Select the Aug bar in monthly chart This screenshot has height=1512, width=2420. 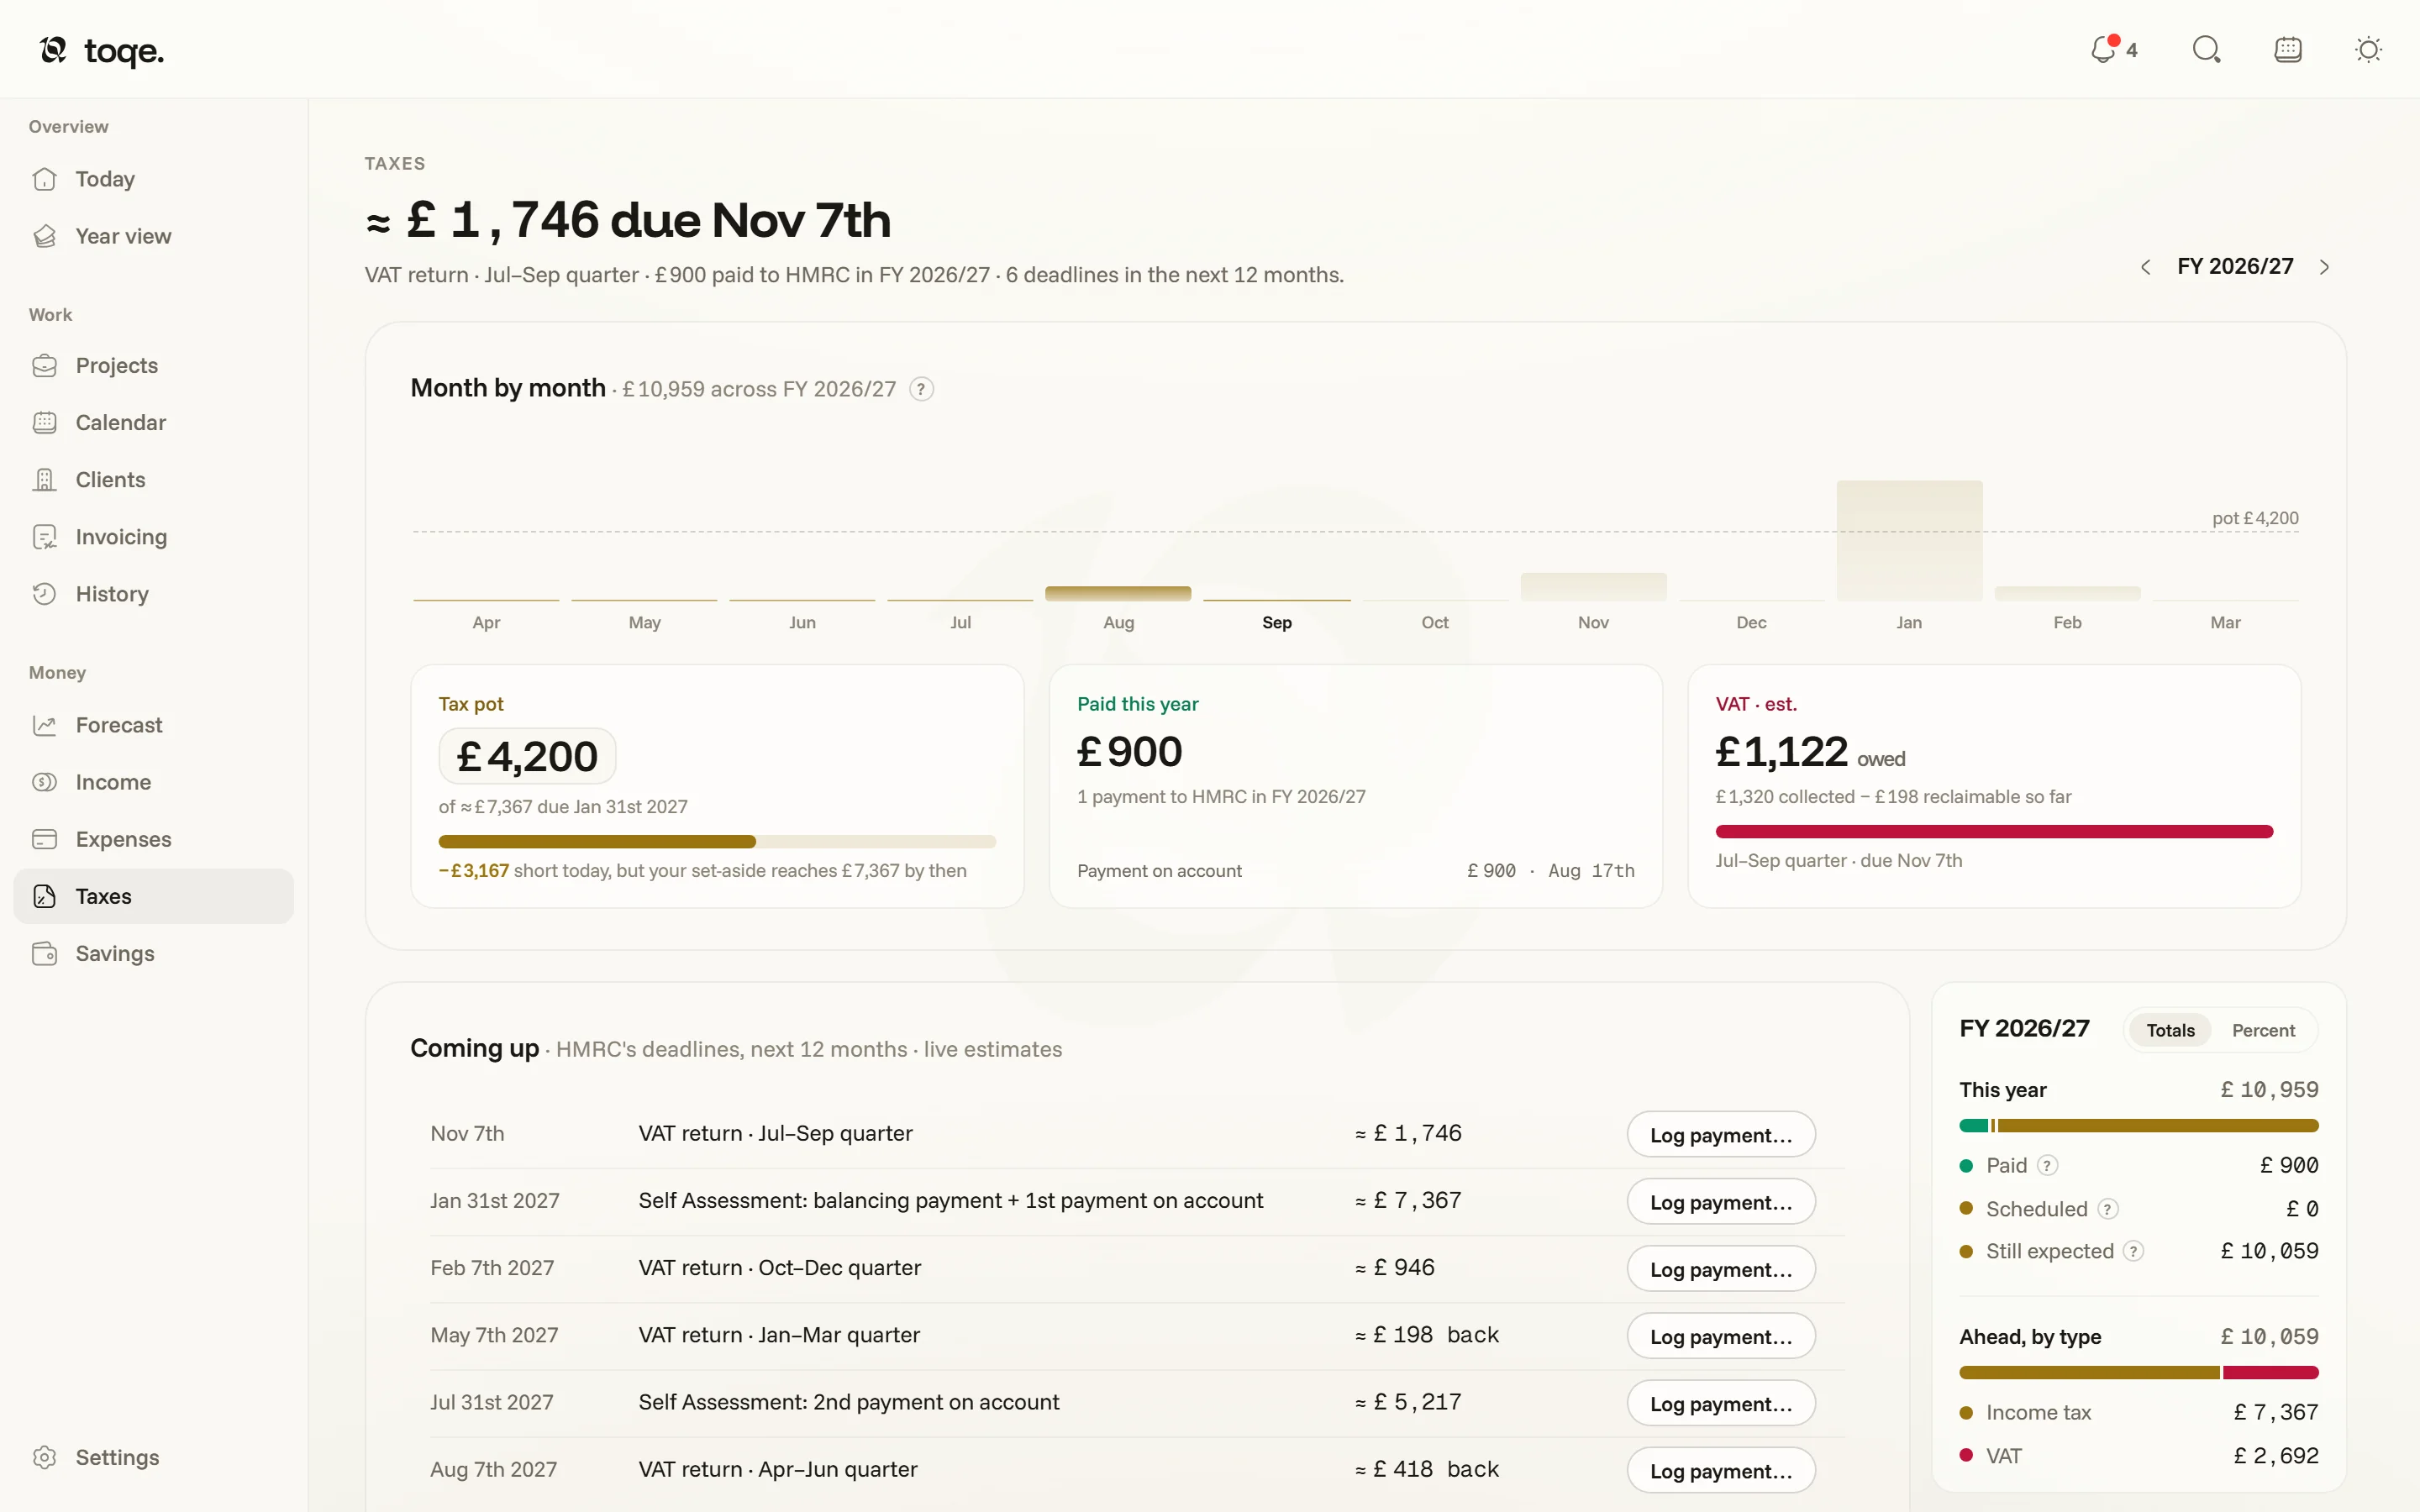click(x=1118, y=593)
